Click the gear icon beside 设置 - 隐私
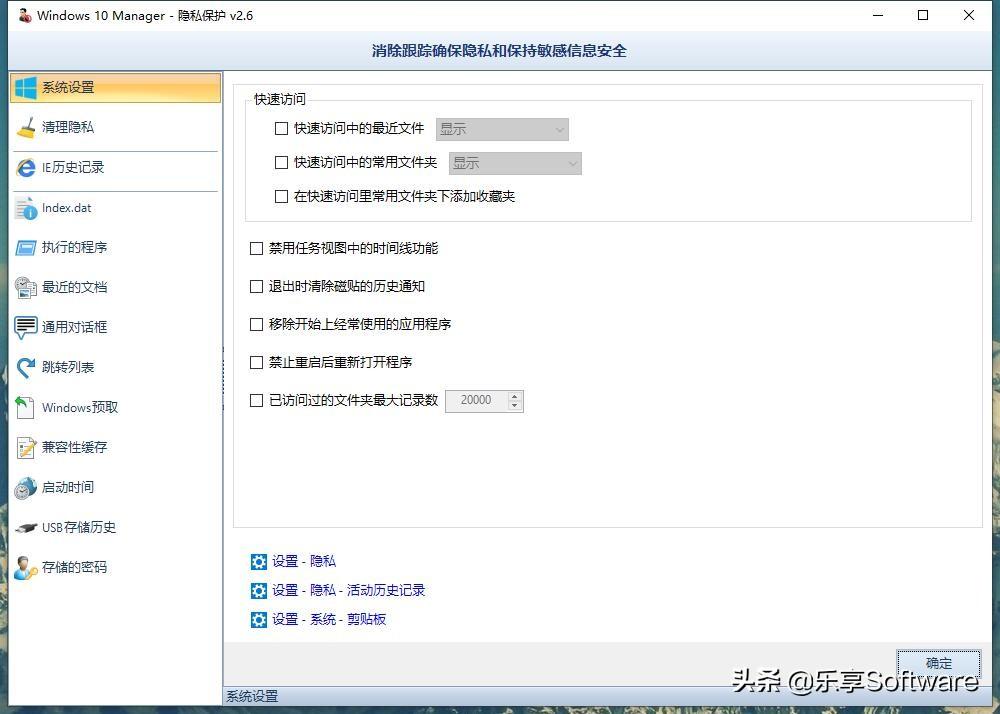Viewport: 1000px width, 714px height. (258, 562)
